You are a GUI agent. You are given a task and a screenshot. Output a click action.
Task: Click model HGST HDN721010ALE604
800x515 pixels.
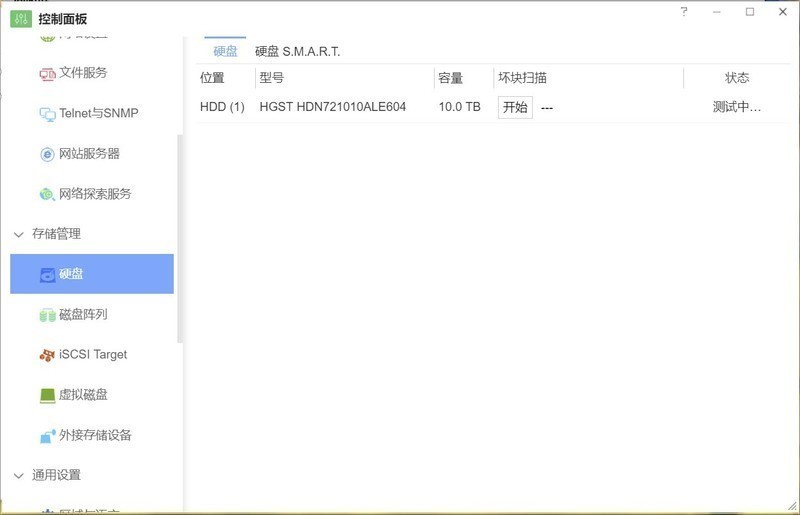point(333,107)
